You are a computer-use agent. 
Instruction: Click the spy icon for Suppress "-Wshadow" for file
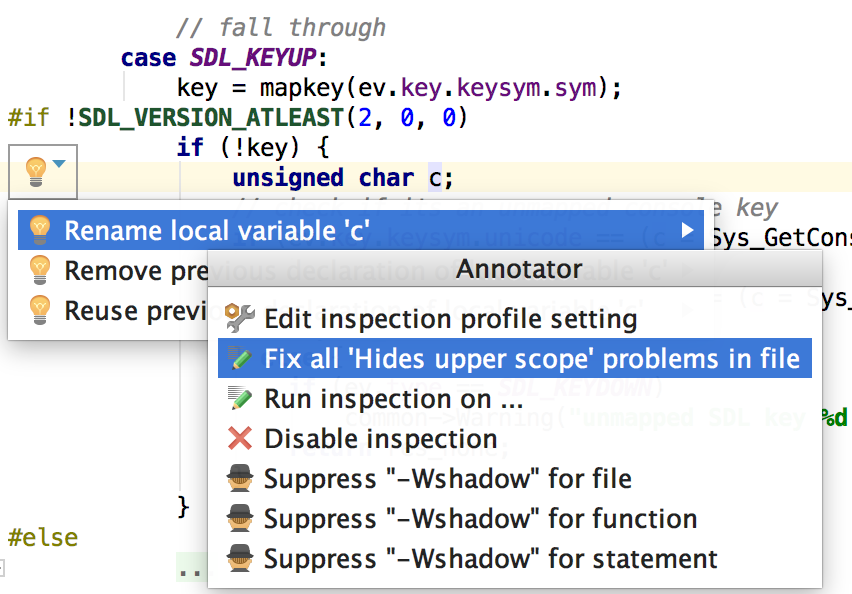point(240,479)
